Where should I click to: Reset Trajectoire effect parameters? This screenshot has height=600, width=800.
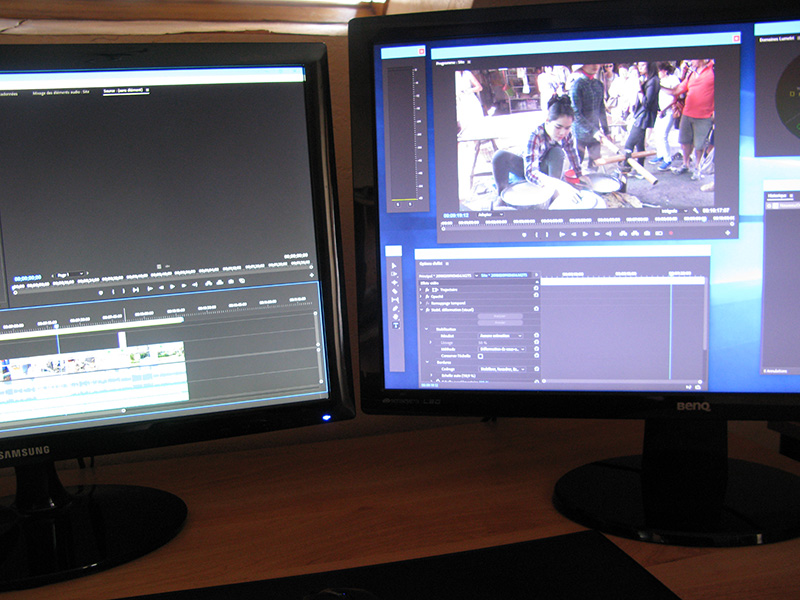click(536, 288)
